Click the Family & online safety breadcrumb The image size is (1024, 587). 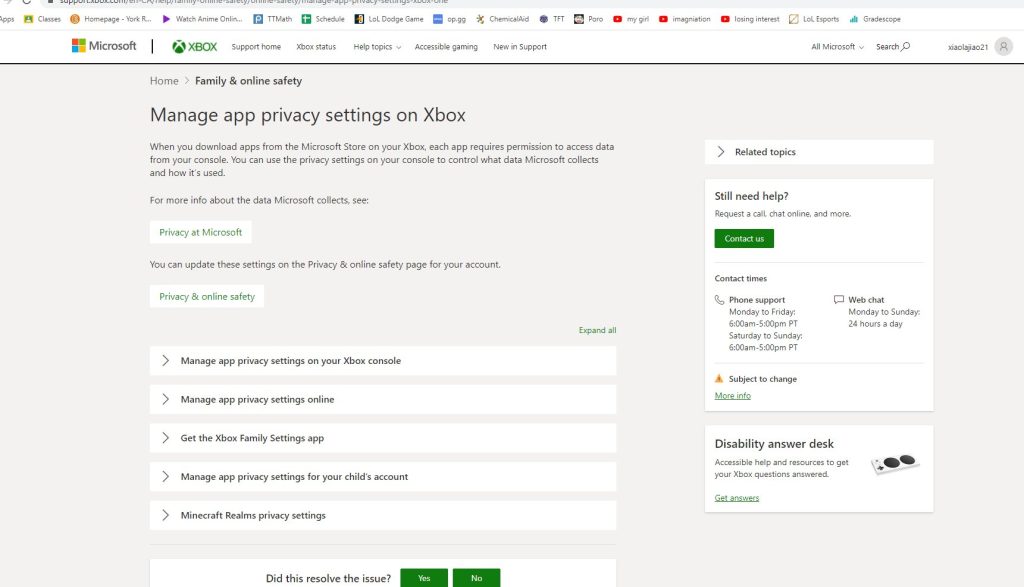tap(248, 80)
